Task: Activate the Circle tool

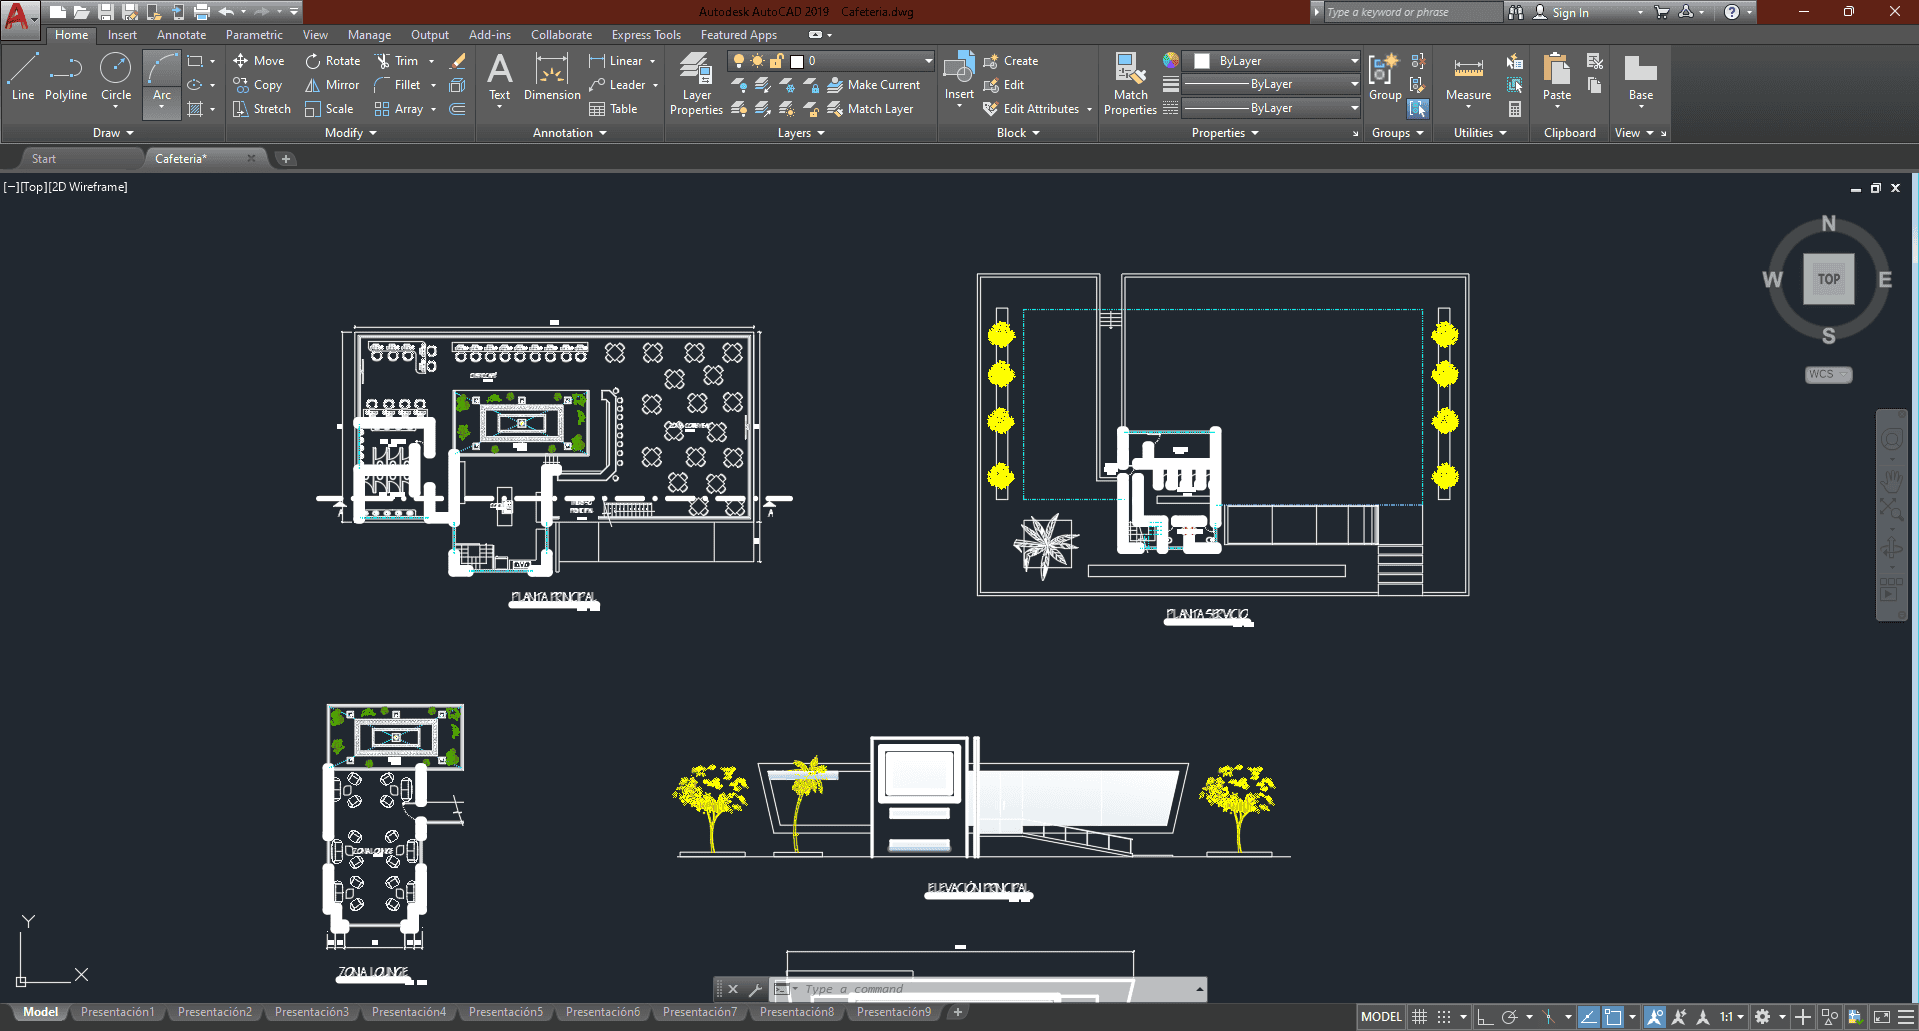Action: [x=116, y=78]
